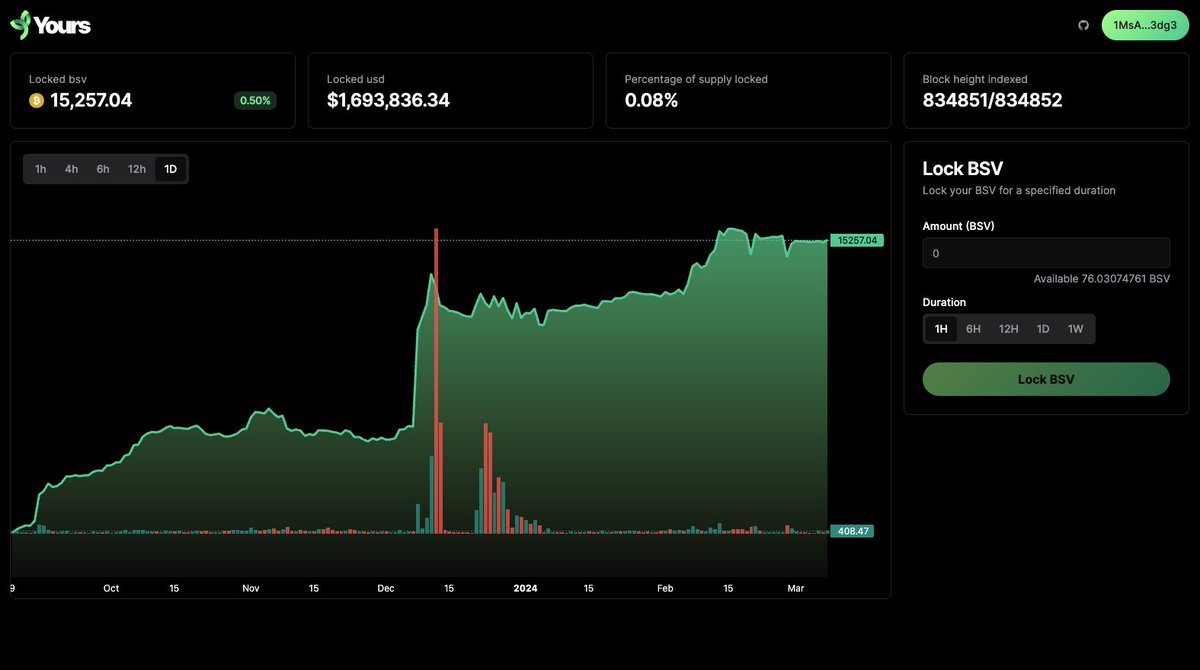Click the 0.50% change badge

tap(255, 100)
